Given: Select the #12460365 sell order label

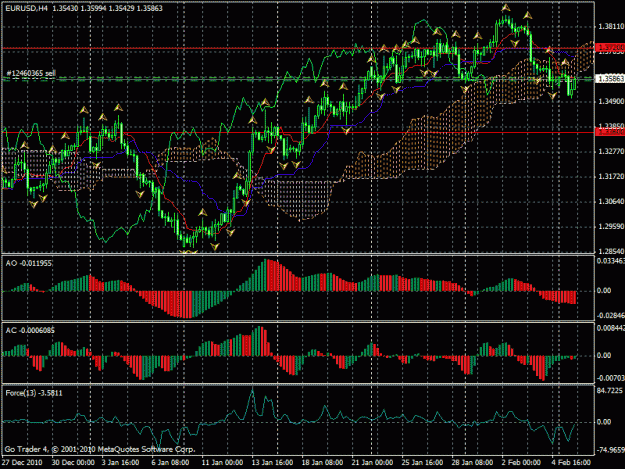Looking at the screenshot, I should 31,73.
